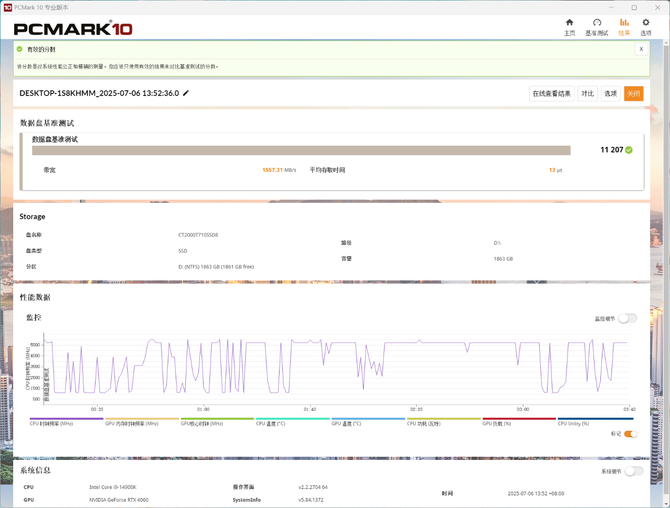670x508 pixels.
Task: Click the bandwidth value 1557.31 MB/s
Action: (279, 170)
